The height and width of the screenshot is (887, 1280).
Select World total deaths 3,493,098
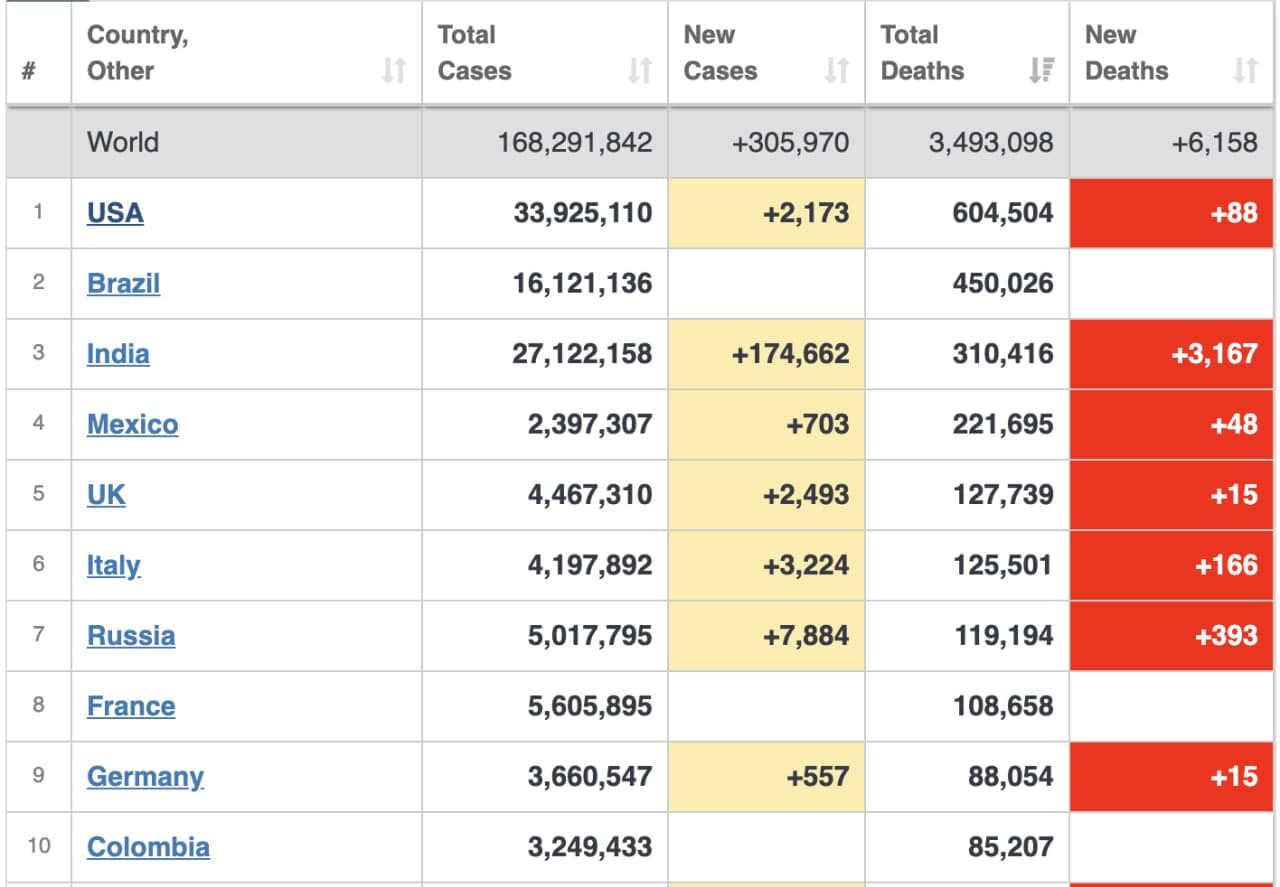pos(991,142)
